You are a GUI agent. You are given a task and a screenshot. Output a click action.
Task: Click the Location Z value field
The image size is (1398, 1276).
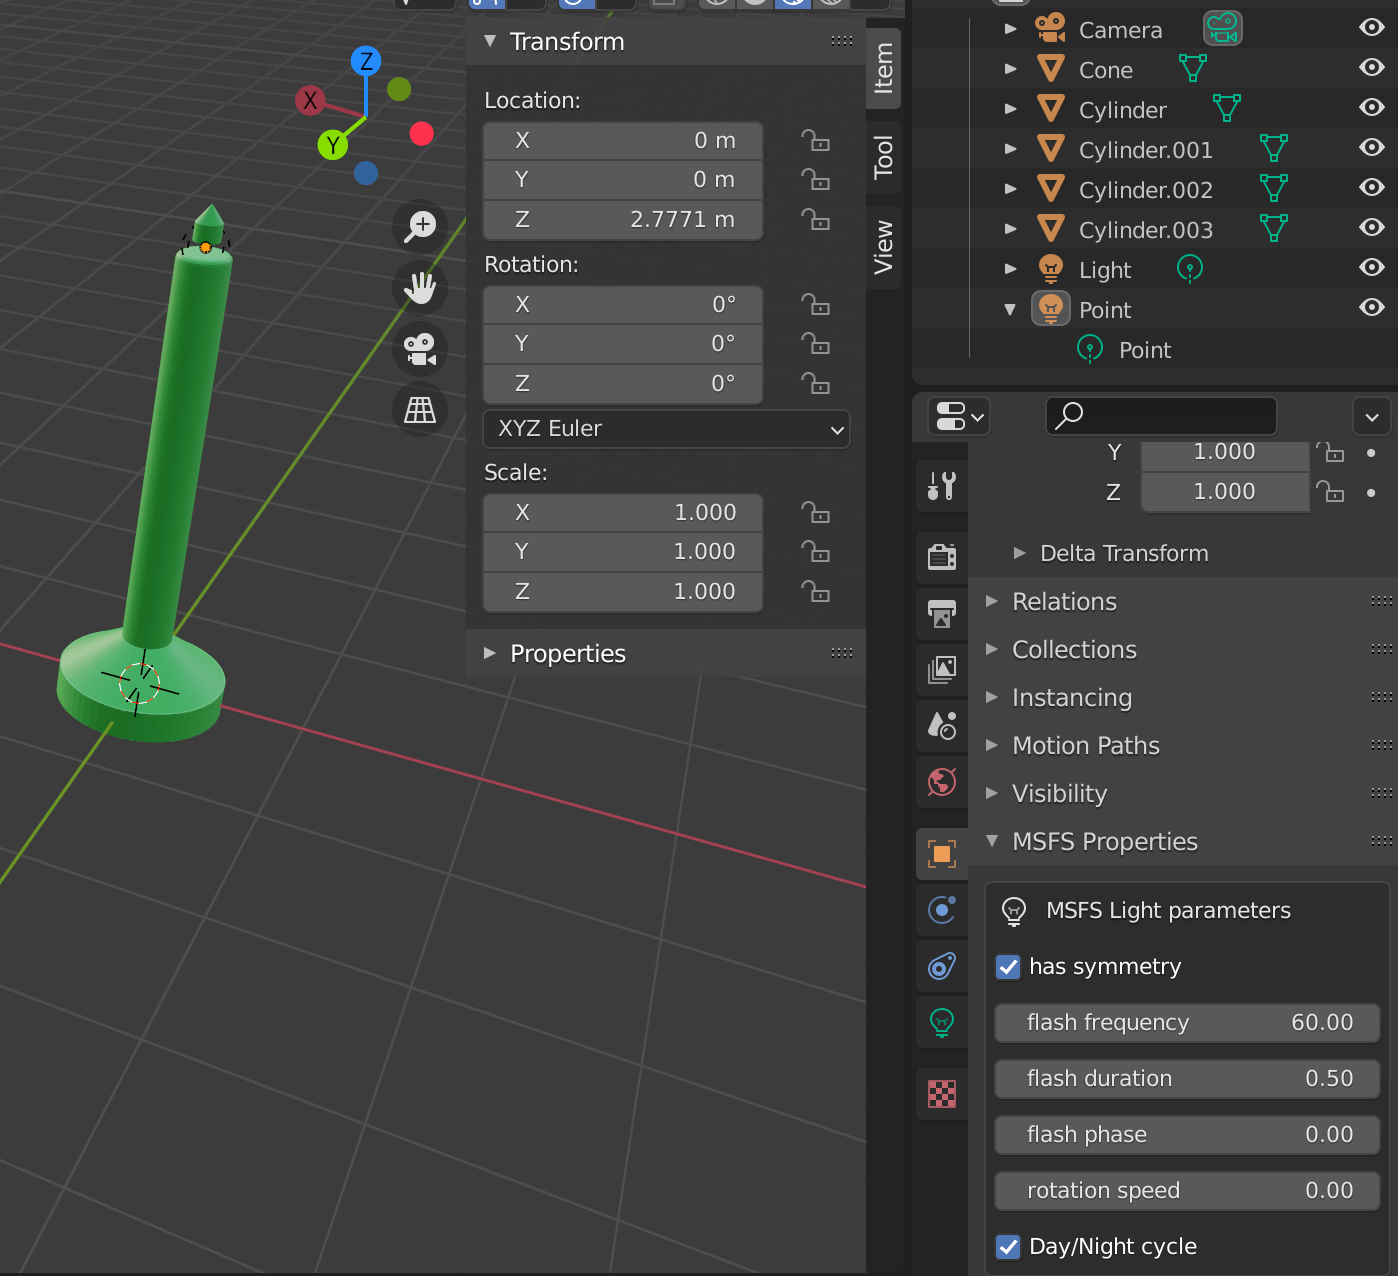pyautogui.click(x=623, y=220)
